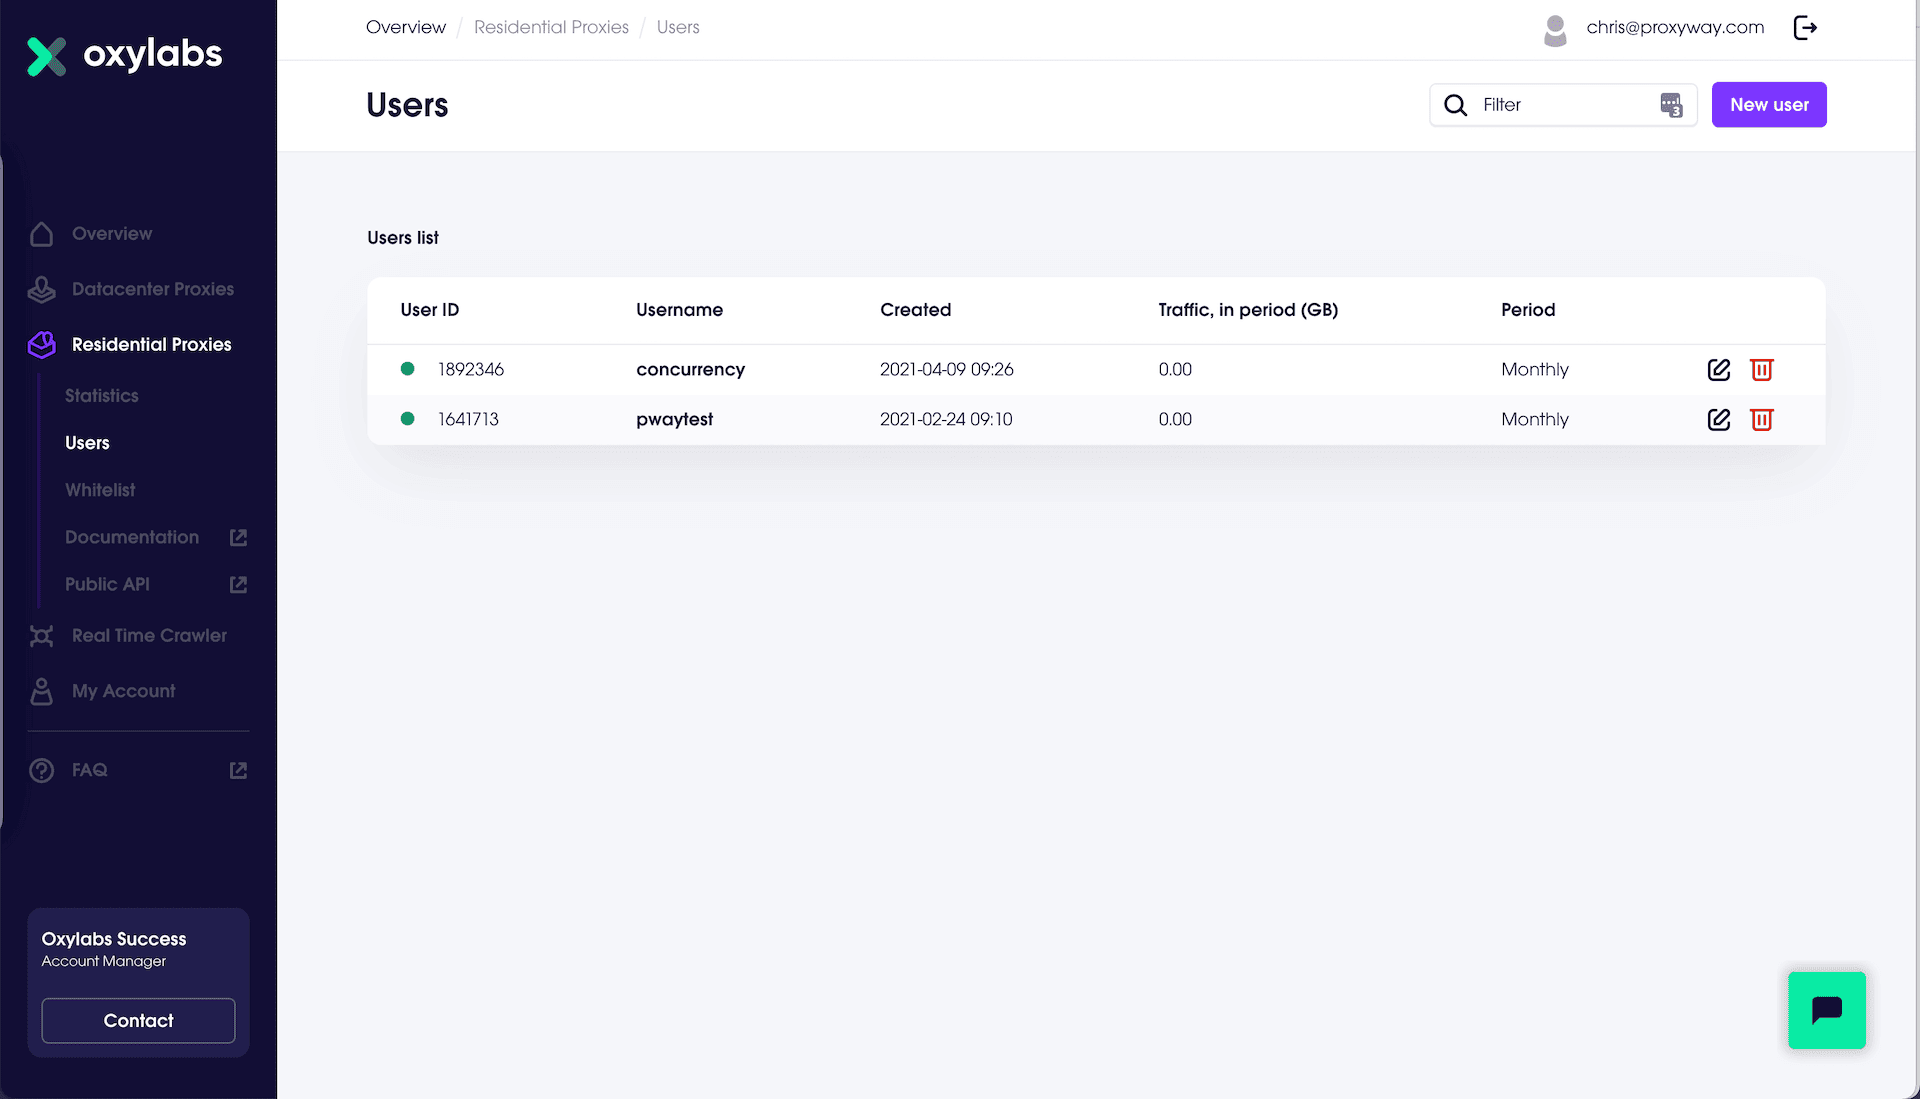Click the Residential Proxies sidebar icon

41,345
